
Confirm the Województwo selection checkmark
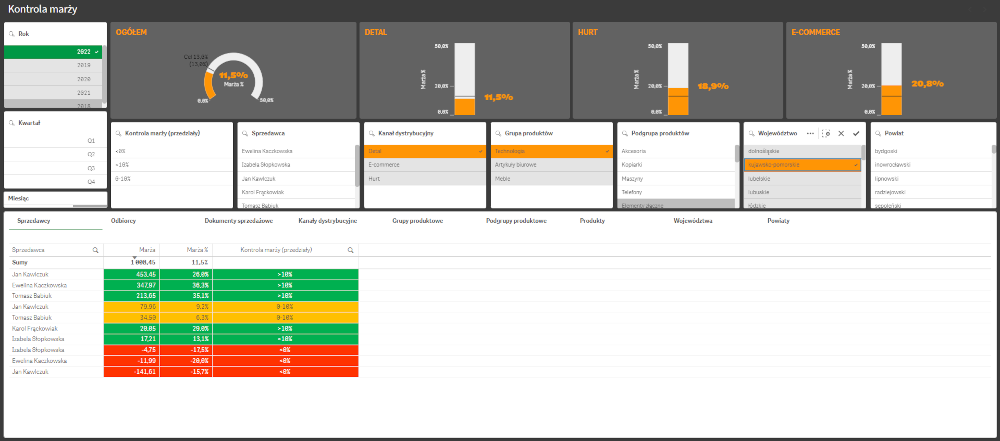click(856, 133)
